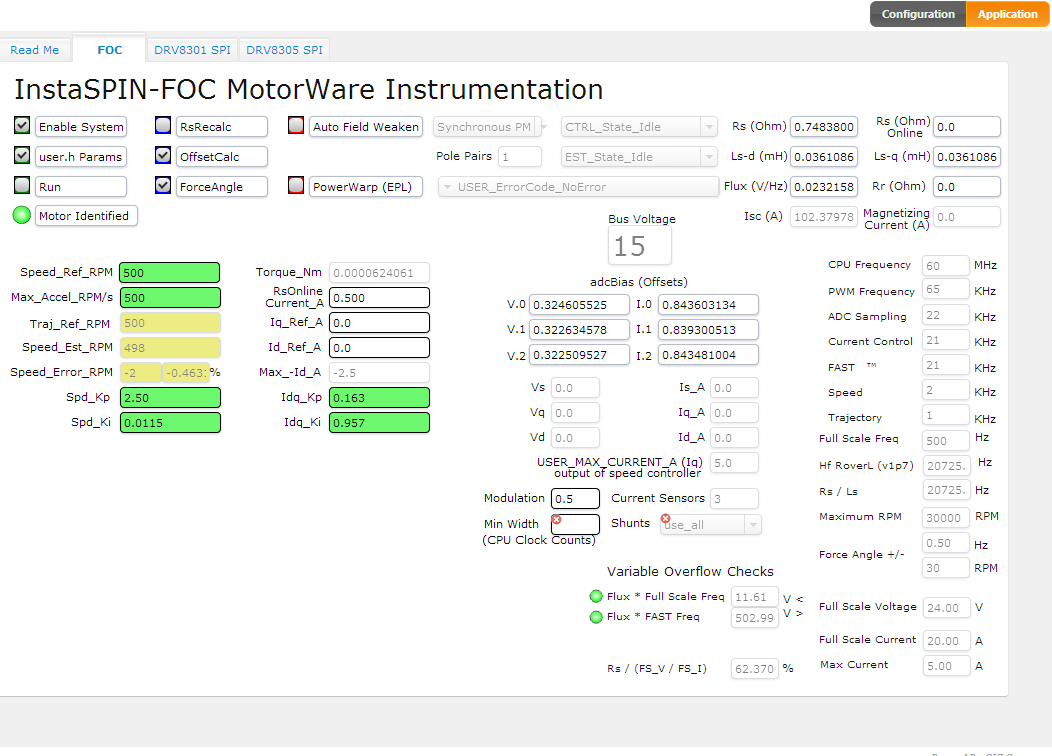The image size is (1052, 756).
Task: Click the red error icon on Shunts dropdown
Action: 666,519
